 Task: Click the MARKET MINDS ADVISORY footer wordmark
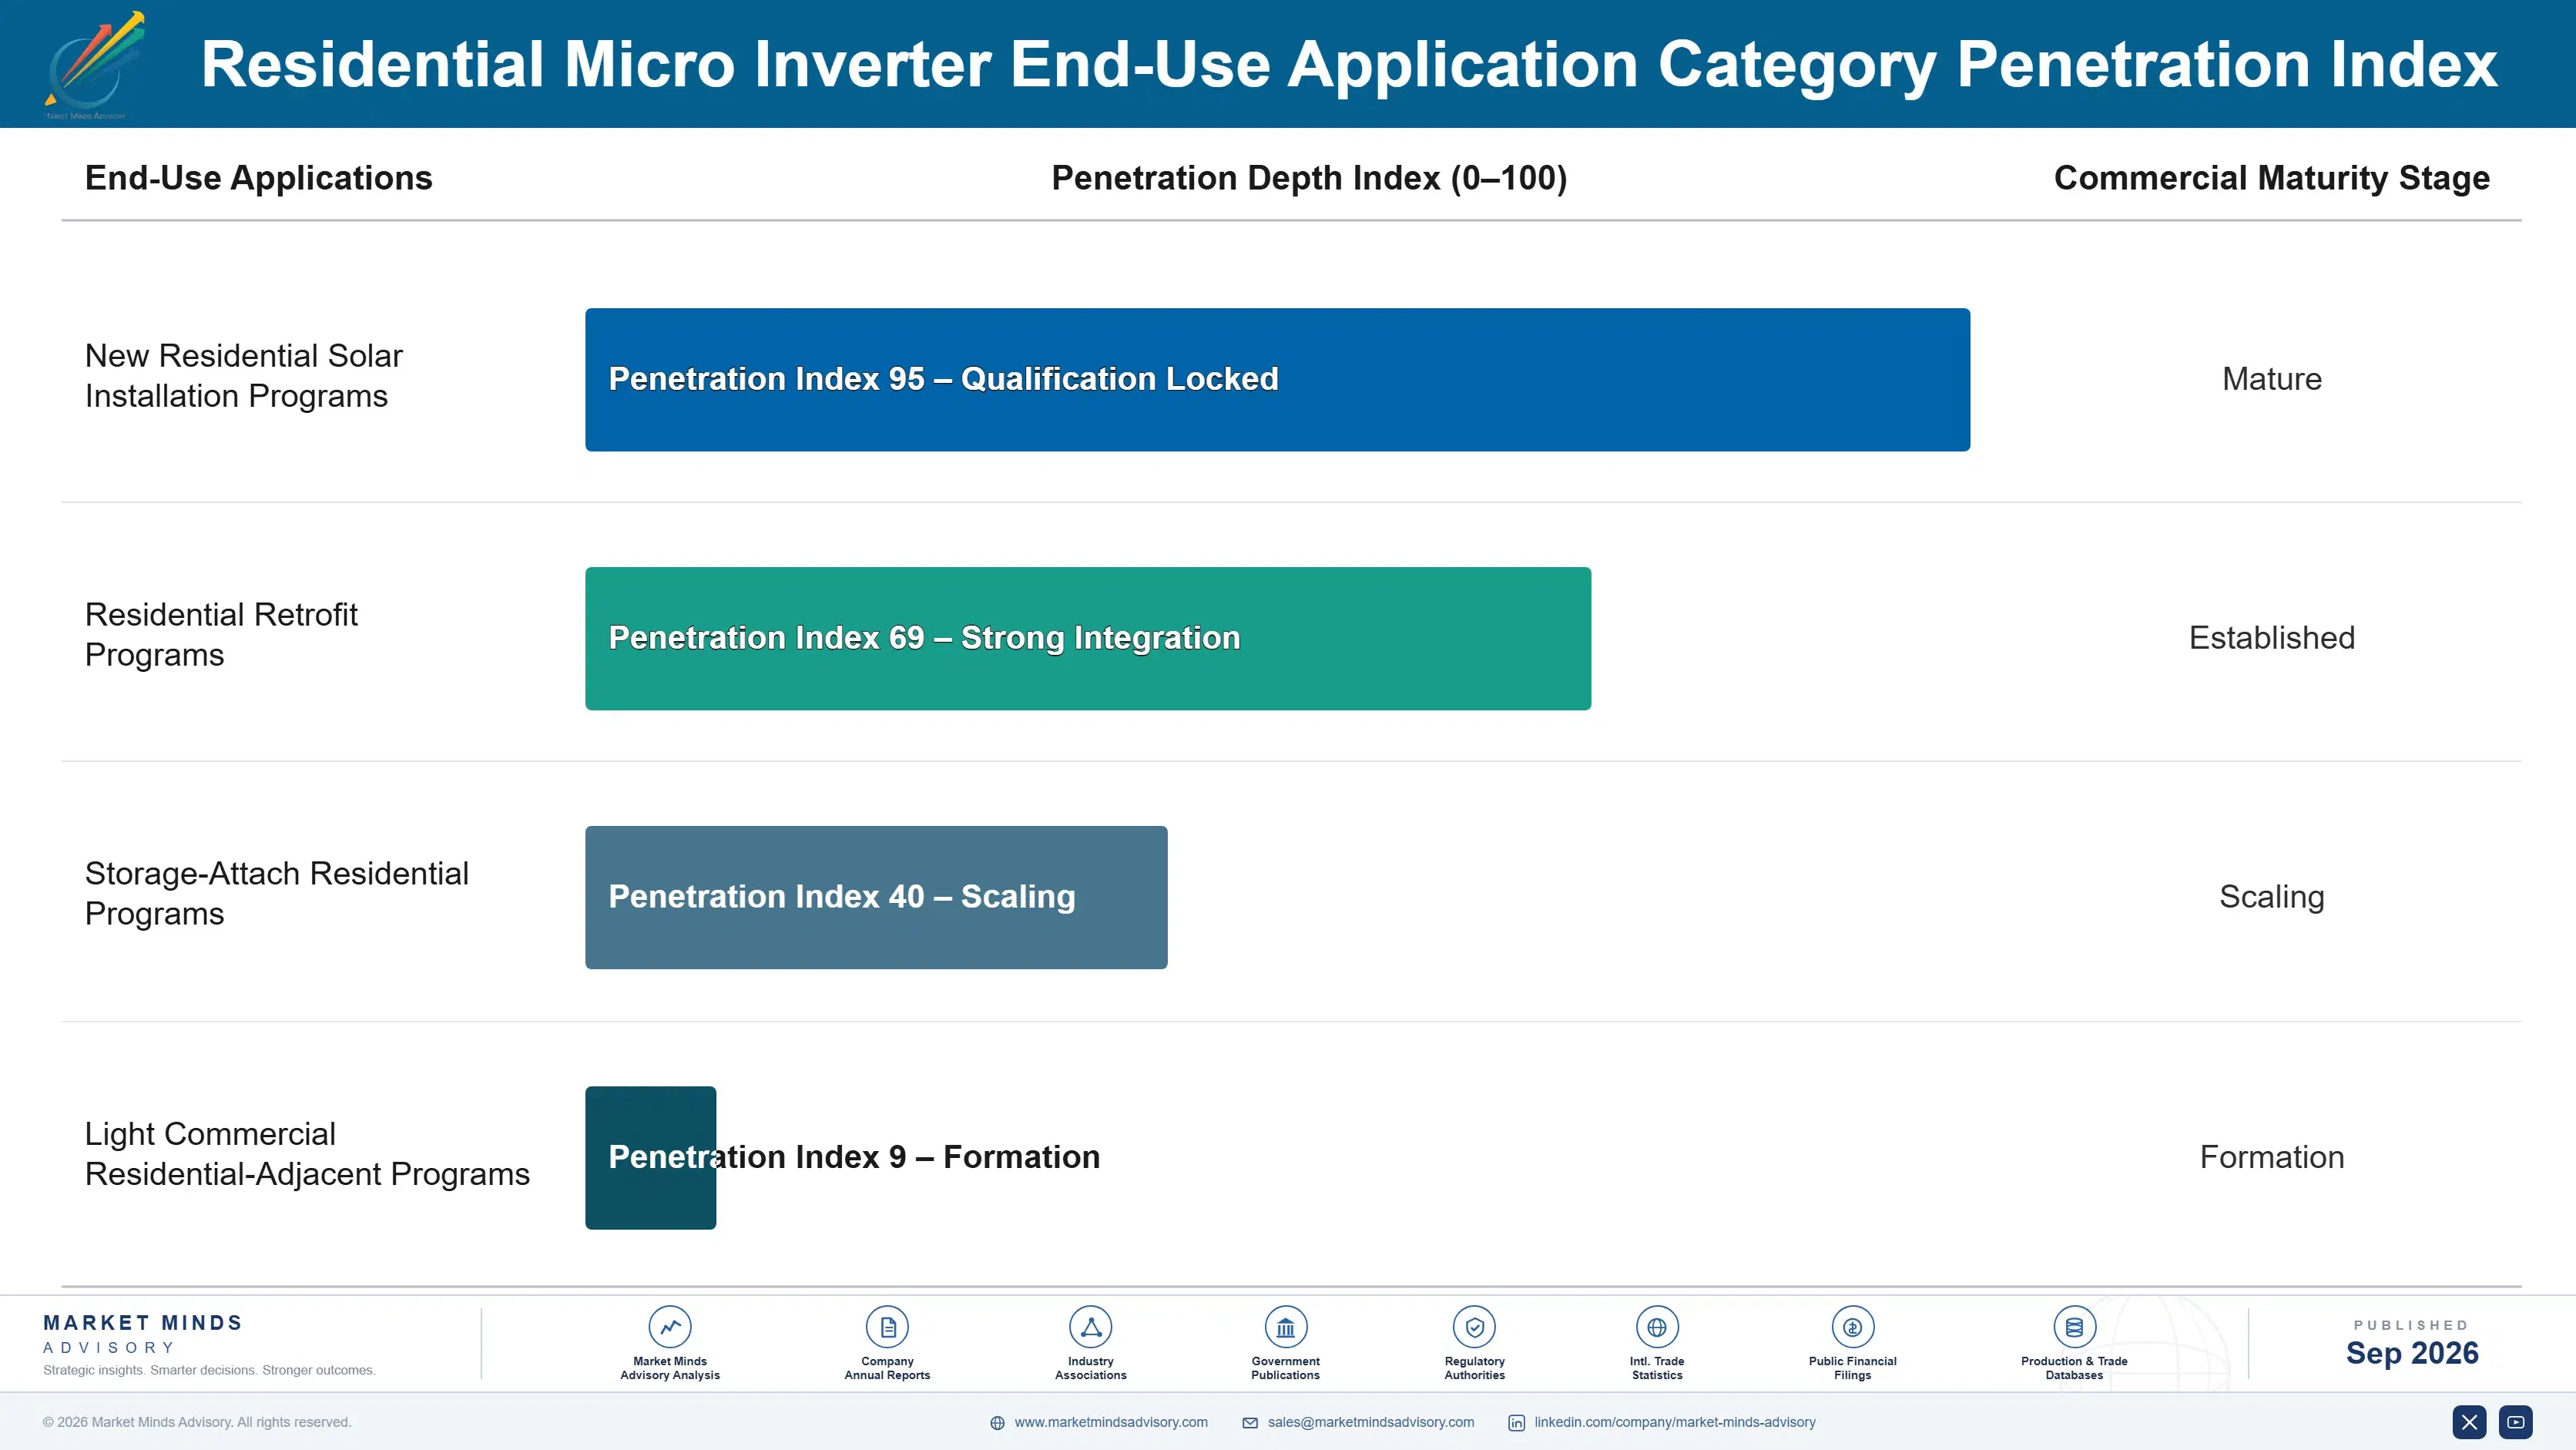[142, 1334]
